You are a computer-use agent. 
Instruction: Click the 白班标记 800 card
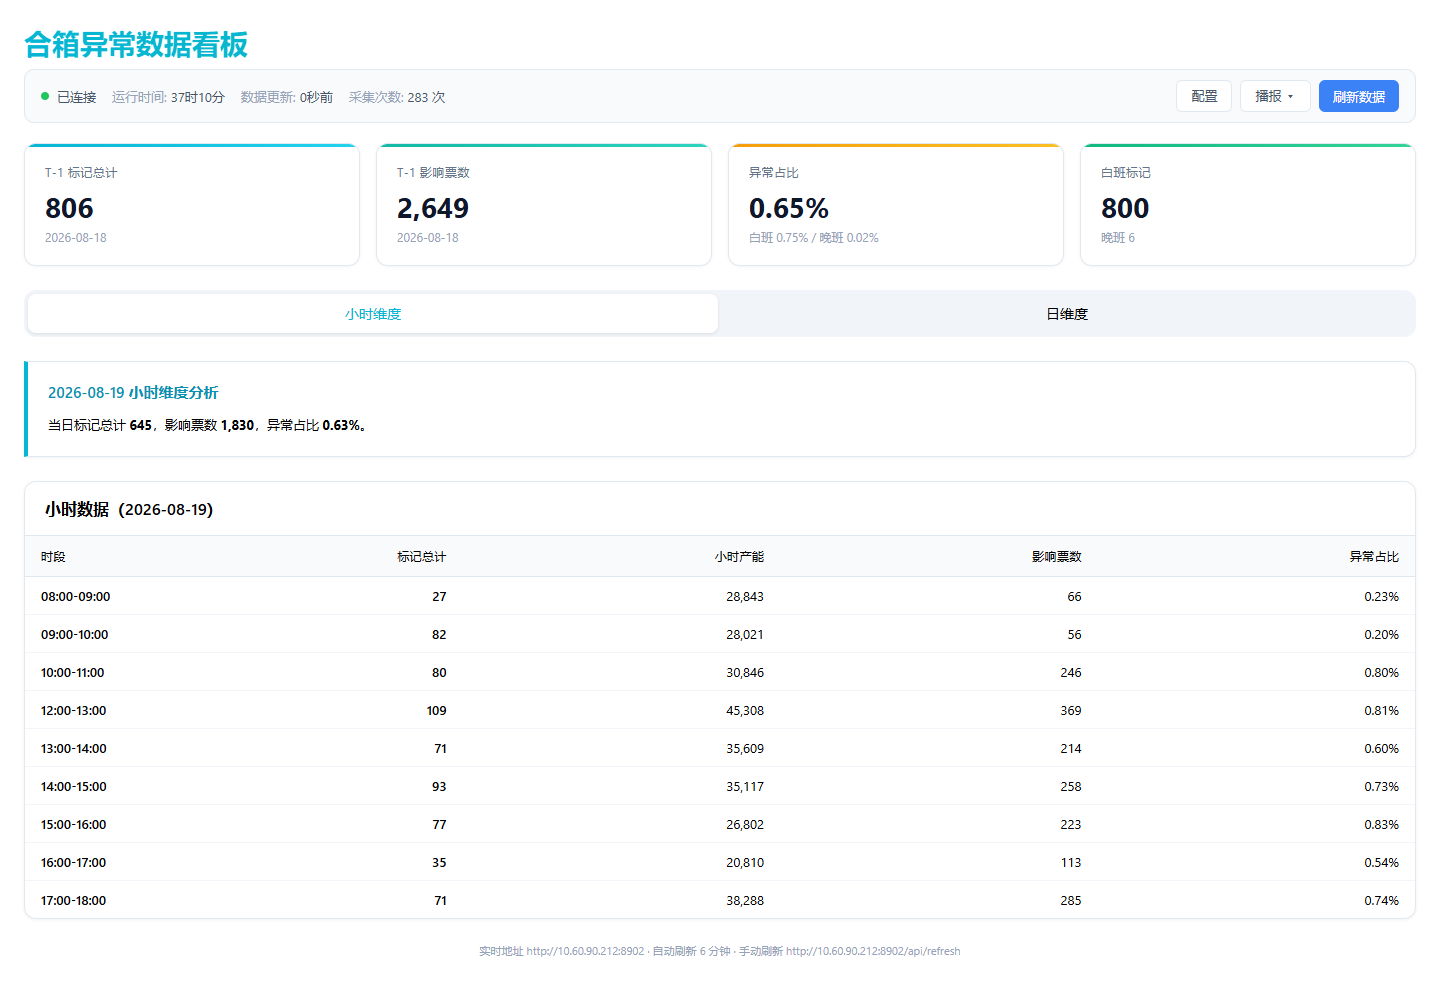pos(1248,205)
